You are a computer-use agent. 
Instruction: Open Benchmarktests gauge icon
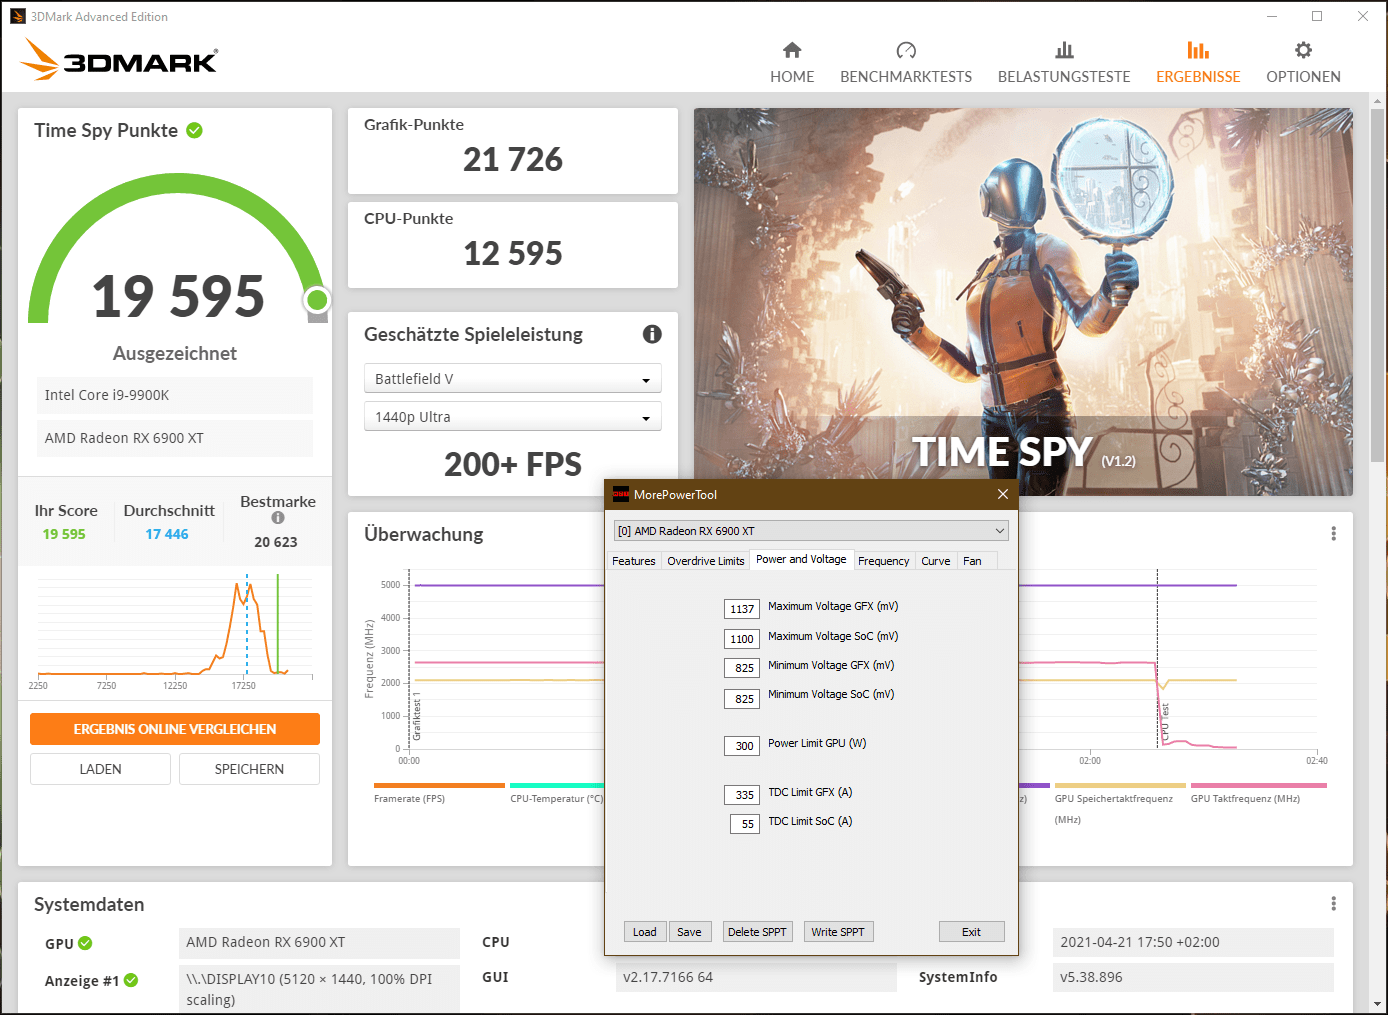click(906, 50)
